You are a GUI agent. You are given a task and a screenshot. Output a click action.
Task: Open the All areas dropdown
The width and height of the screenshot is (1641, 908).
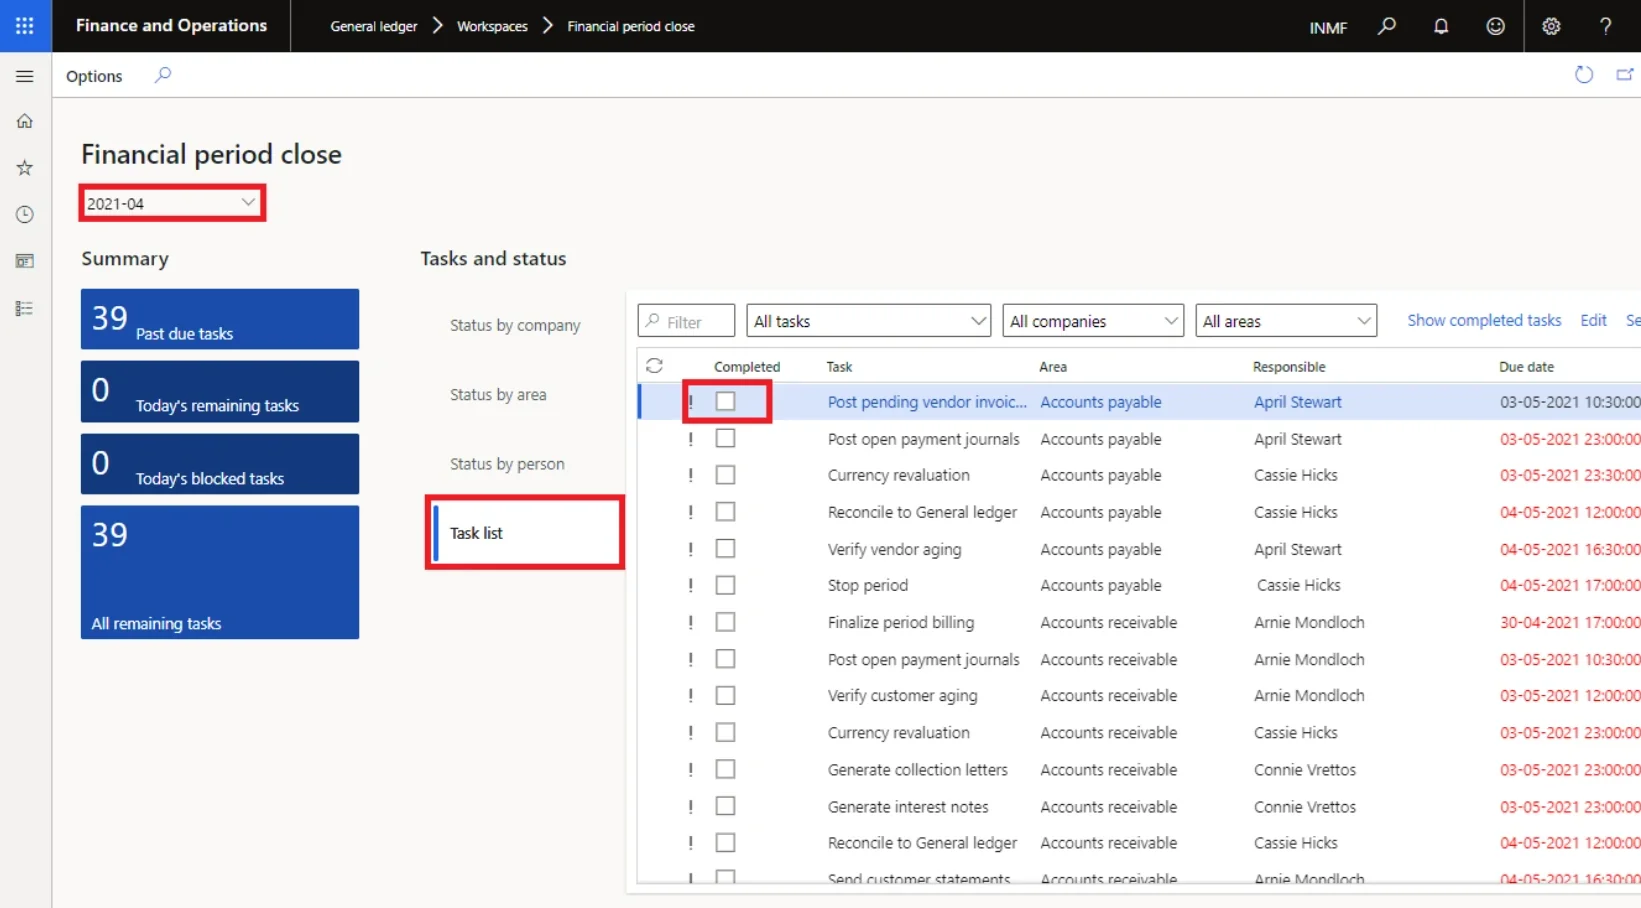point(1286,321)
